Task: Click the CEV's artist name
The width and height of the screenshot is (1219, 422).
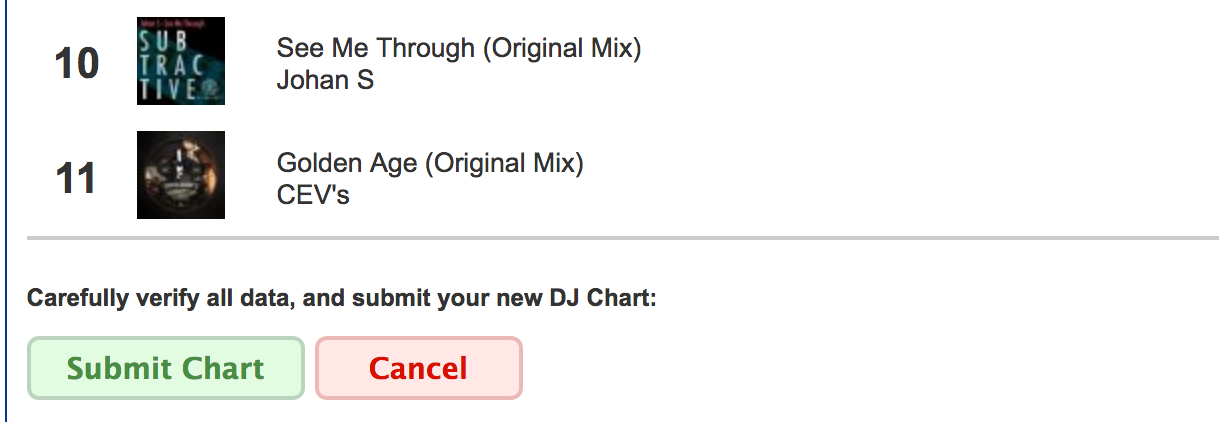Action: tap(313, 194)
